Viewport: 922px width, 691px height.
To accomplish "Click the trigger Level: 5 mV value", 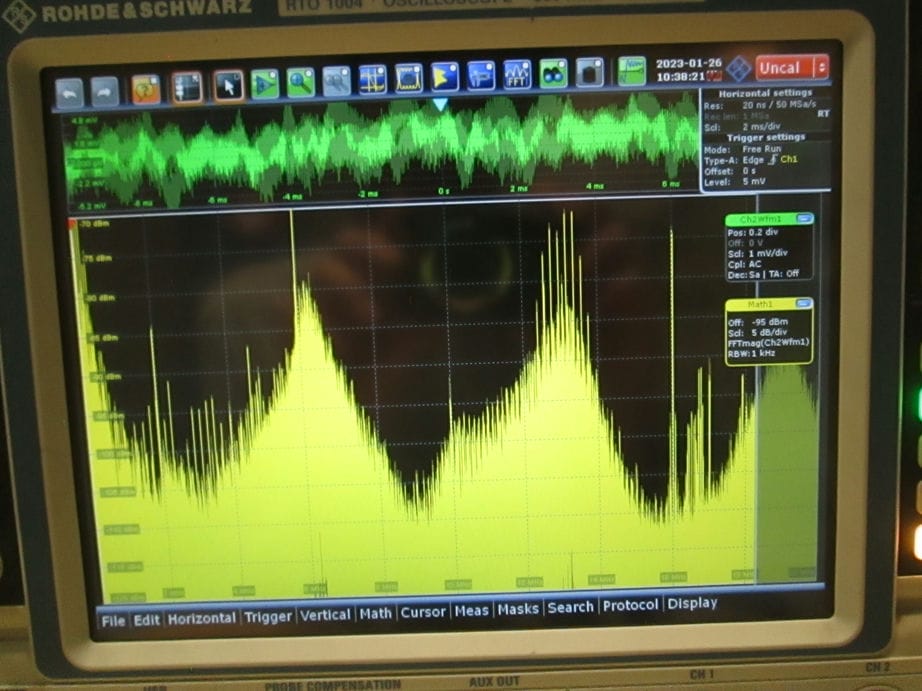I will point(735,182).
